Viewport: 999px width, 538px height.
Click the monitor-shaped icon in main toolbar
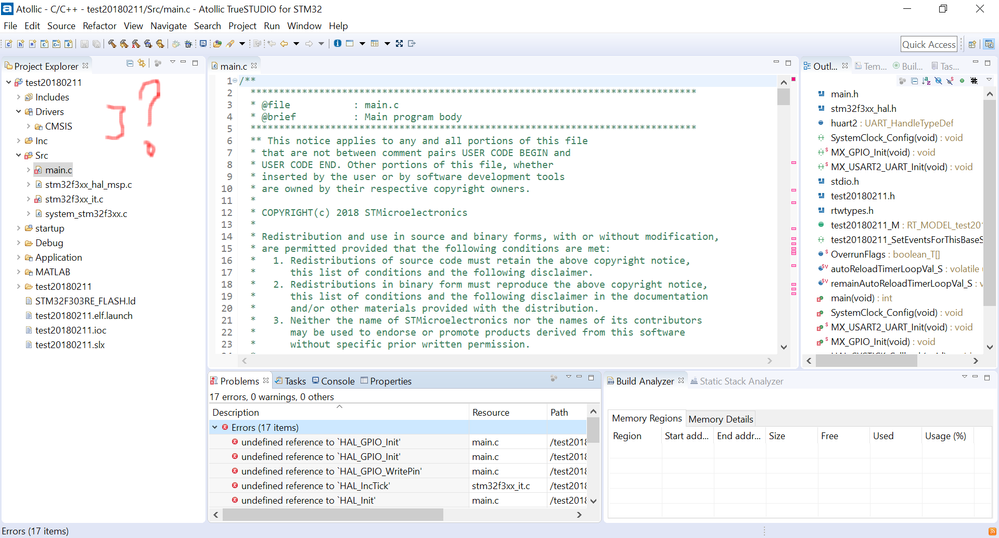click(203, 43)
